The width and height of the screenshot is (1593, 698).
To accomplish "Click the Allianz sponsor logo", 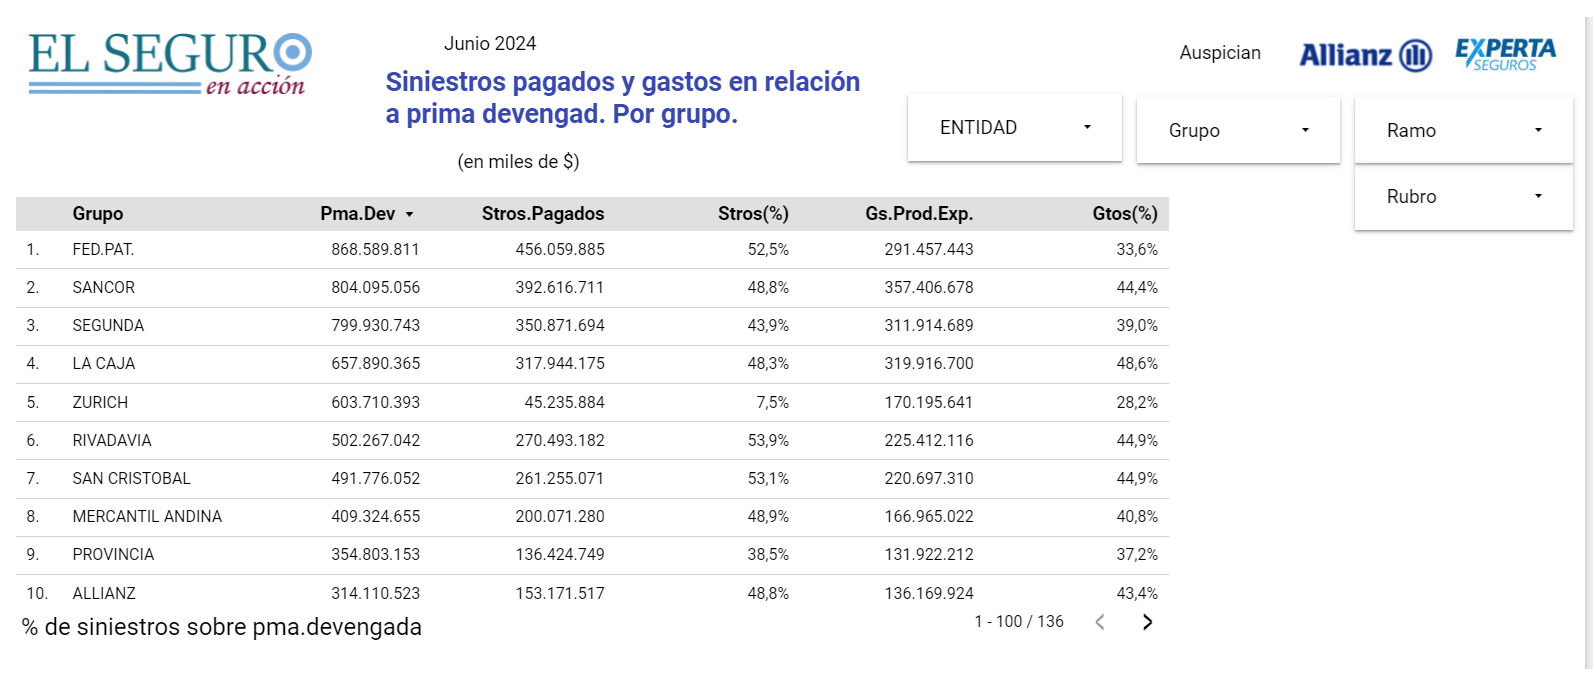I will pos(1365,55).
